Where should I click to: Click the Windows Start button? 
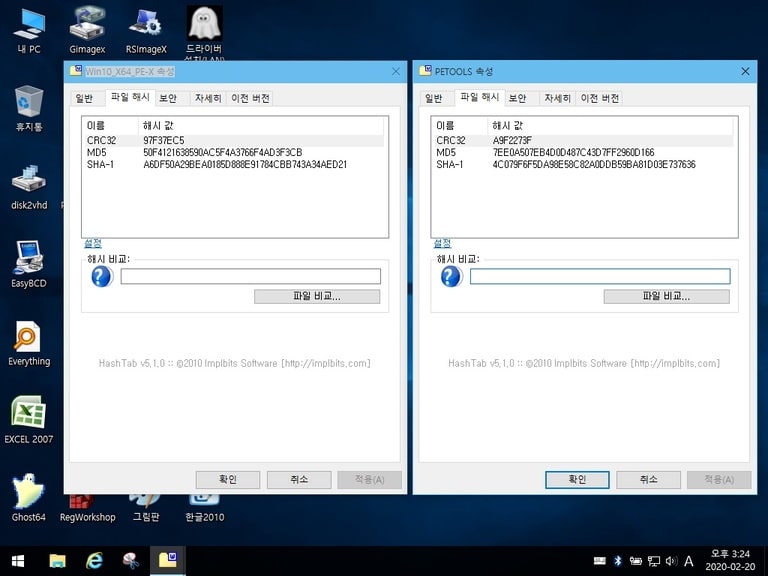[x=18, y=561]
